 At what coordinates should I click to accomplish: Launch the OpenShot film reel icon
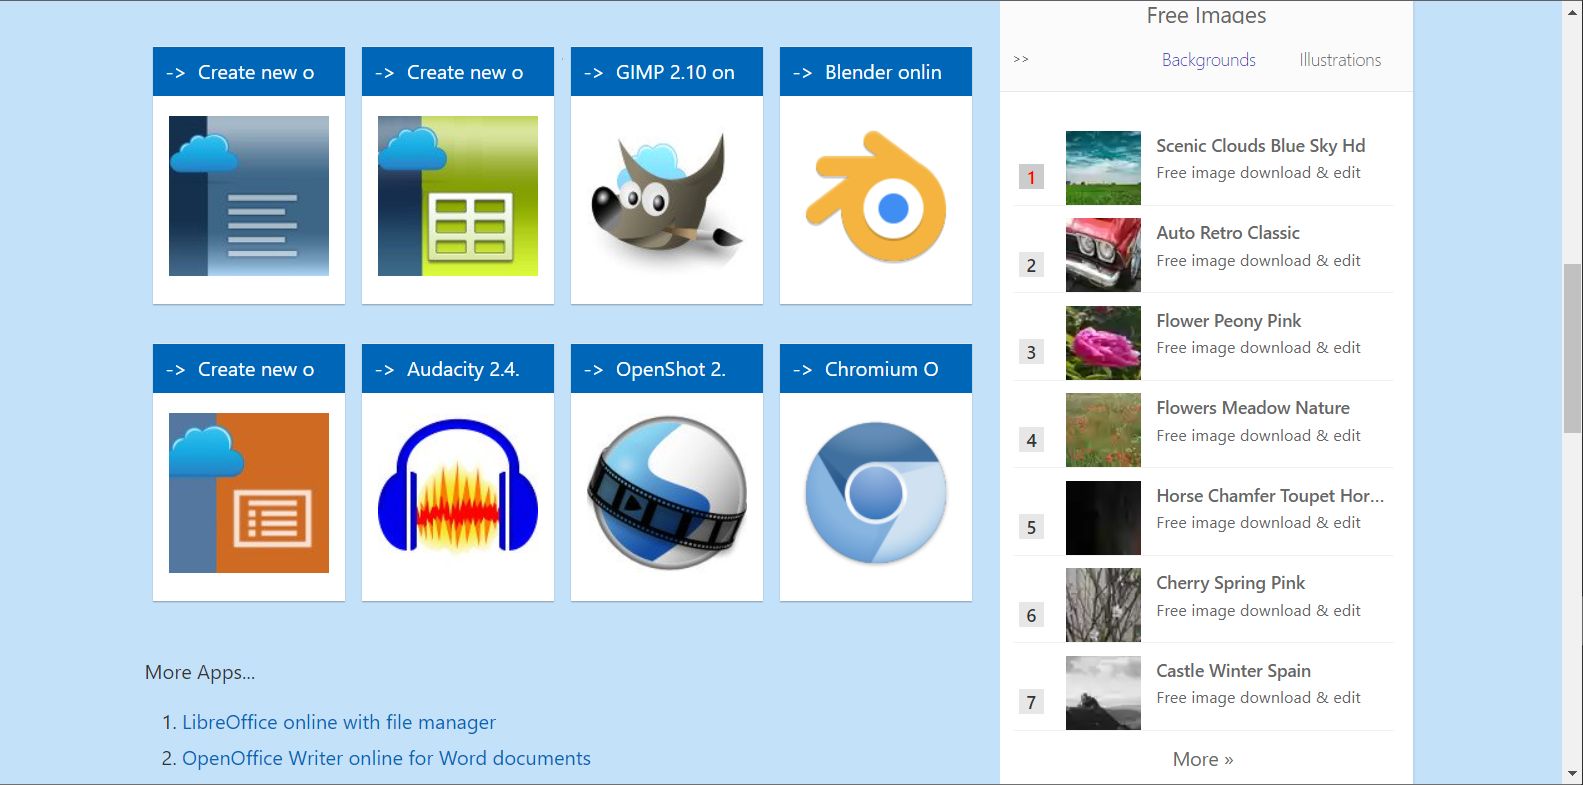pyautogui.click(x=667, y=493)
